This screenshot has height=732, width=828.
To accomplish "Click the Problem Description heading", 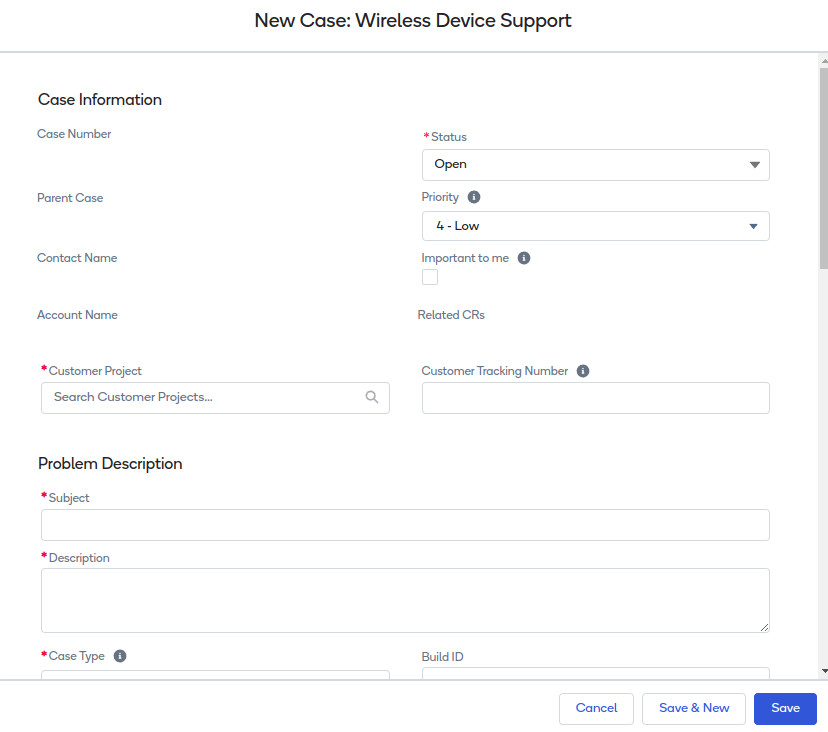I will [110, 463].
